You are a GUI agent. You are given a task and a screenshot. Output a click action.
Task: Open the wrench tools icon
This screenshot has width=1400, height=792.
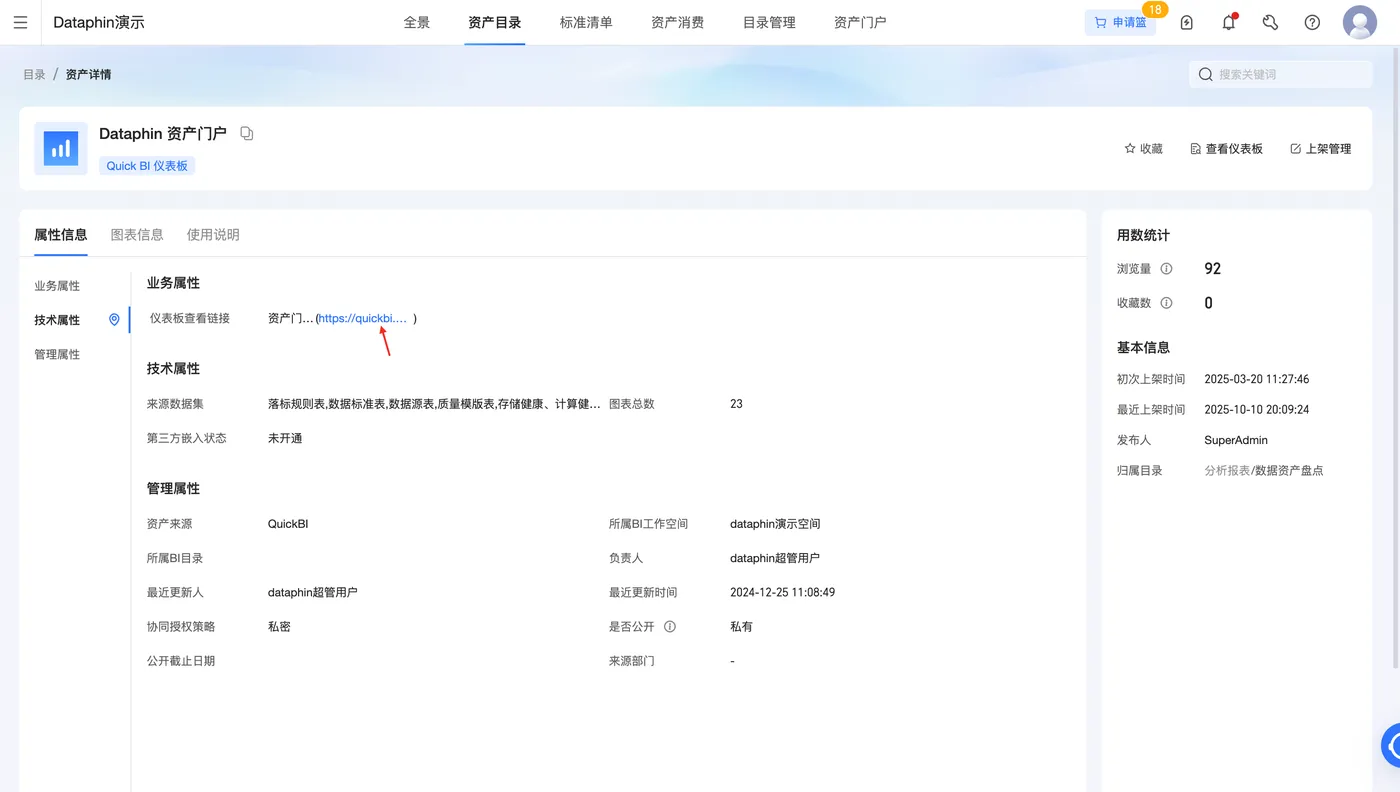tap(1270, 22)
